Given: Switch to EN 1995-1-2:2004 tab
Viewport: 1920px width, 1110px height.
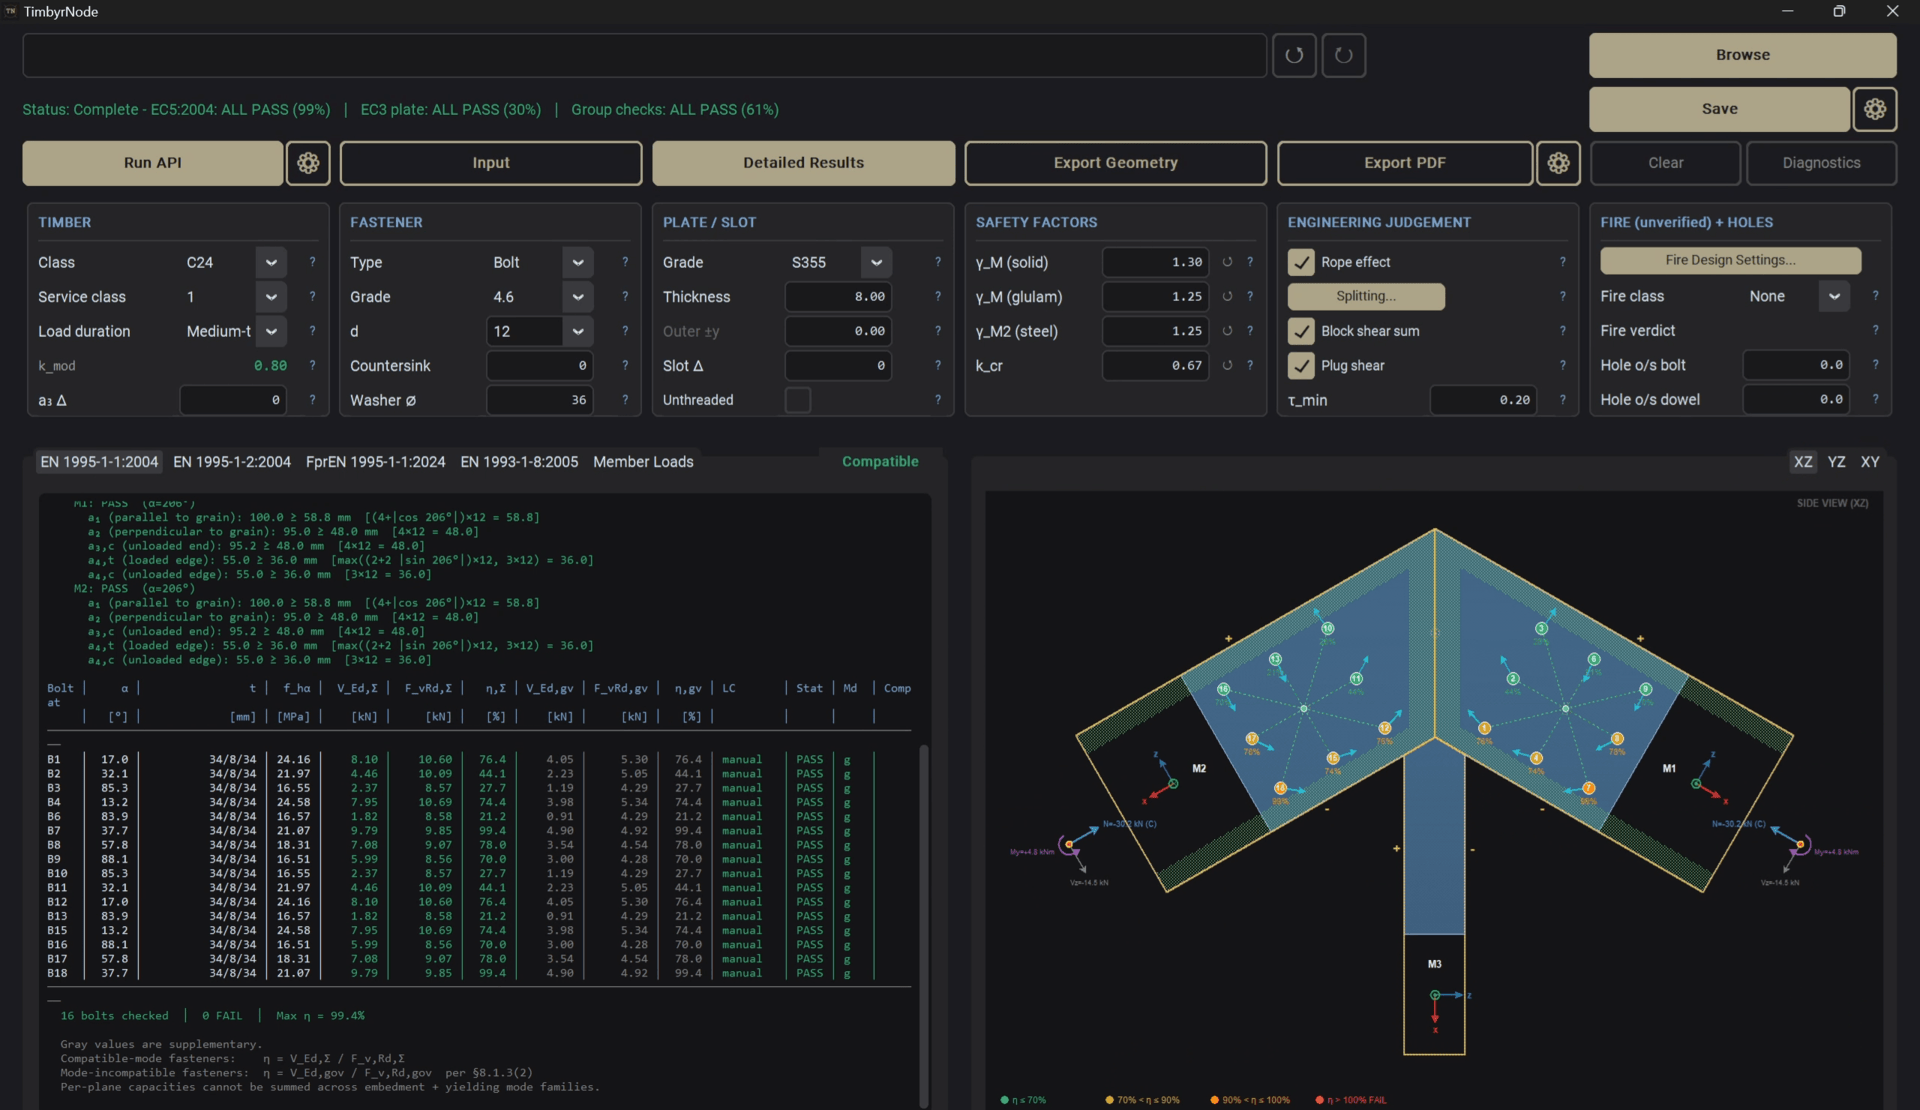Looking at the screenshot, I should [232, 462].
